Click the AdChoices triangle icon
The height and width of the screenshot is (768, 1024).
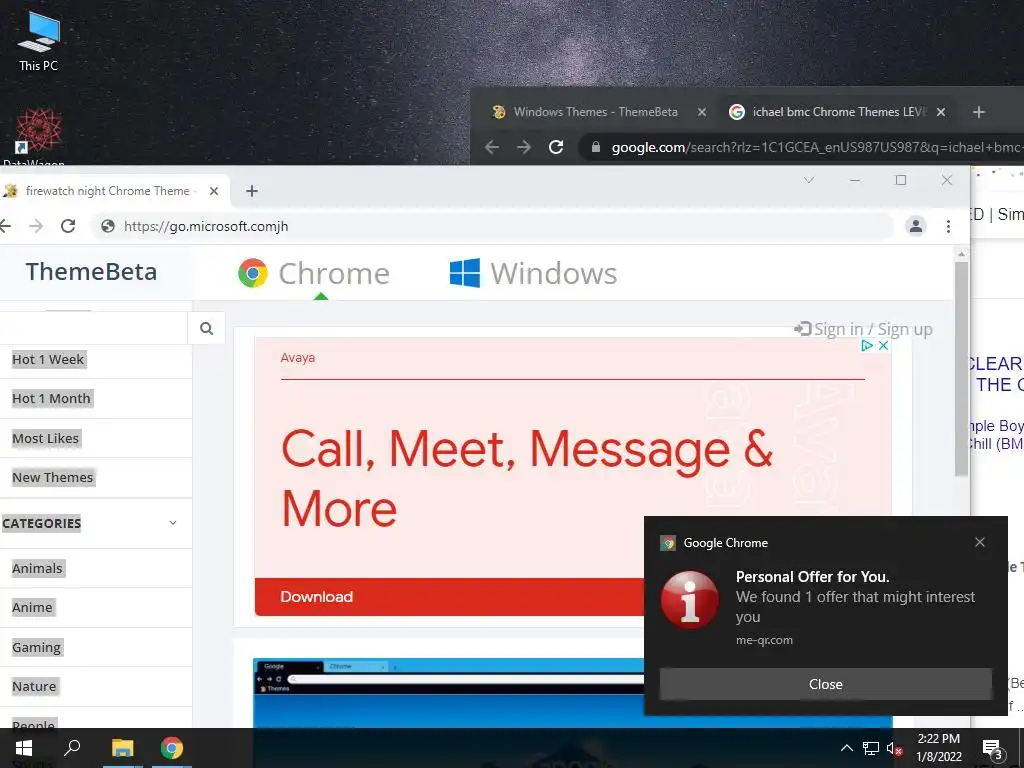[x=867, y=345]
